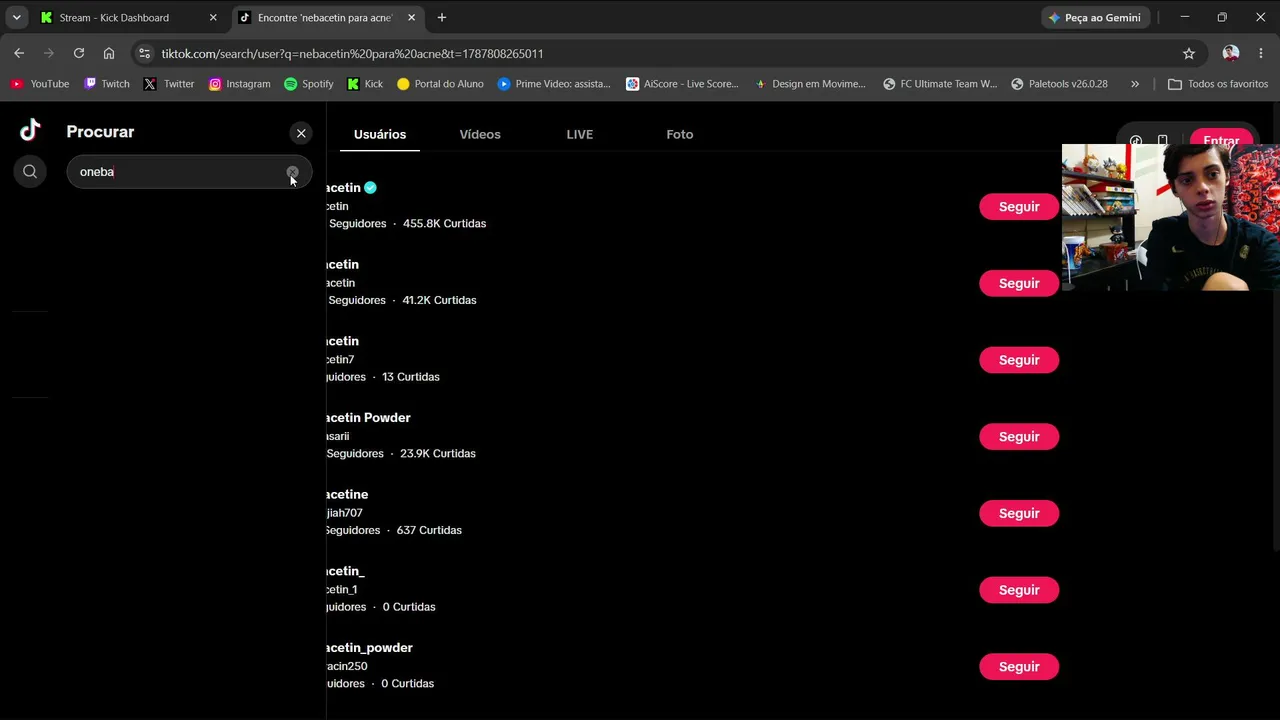The width and height of the screenshot is (1280, 720).
Task: Go back to the previous page
Action: pos(19,53)
